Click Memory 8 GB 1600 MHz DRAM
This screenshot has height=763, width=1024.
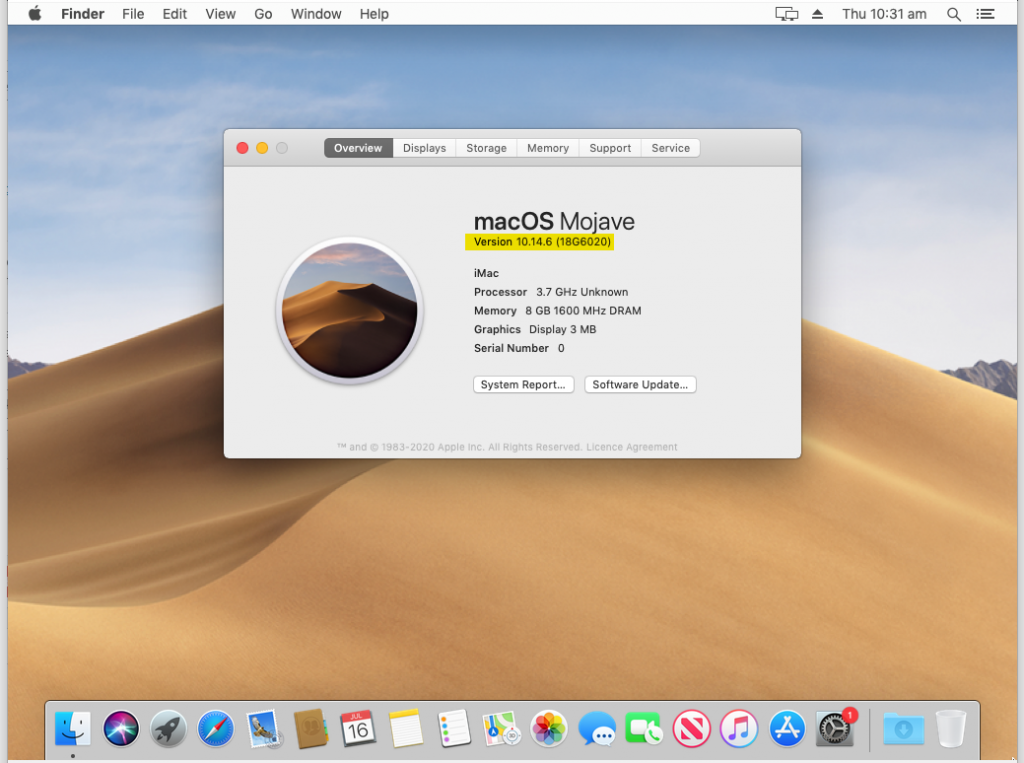557,311
